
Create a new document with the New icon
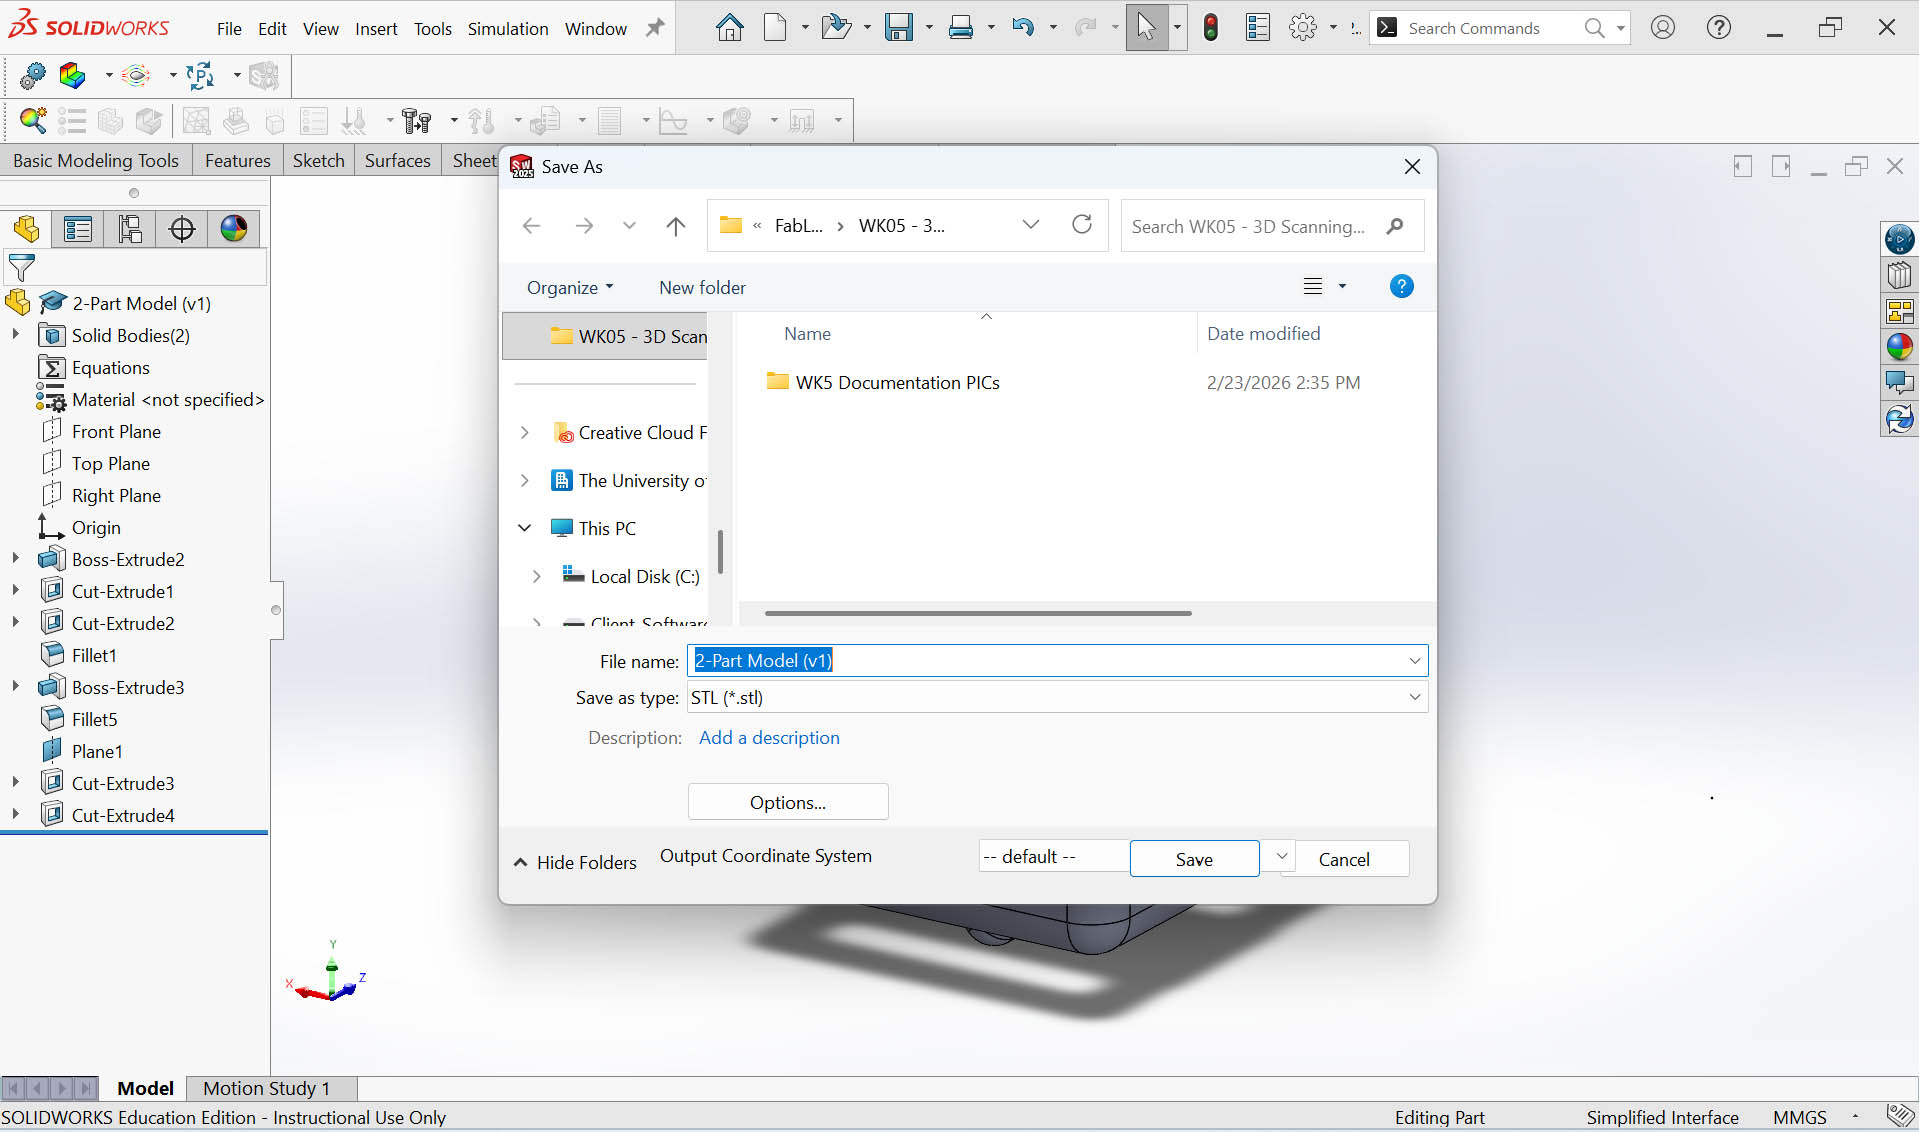(x=775, y=28)
